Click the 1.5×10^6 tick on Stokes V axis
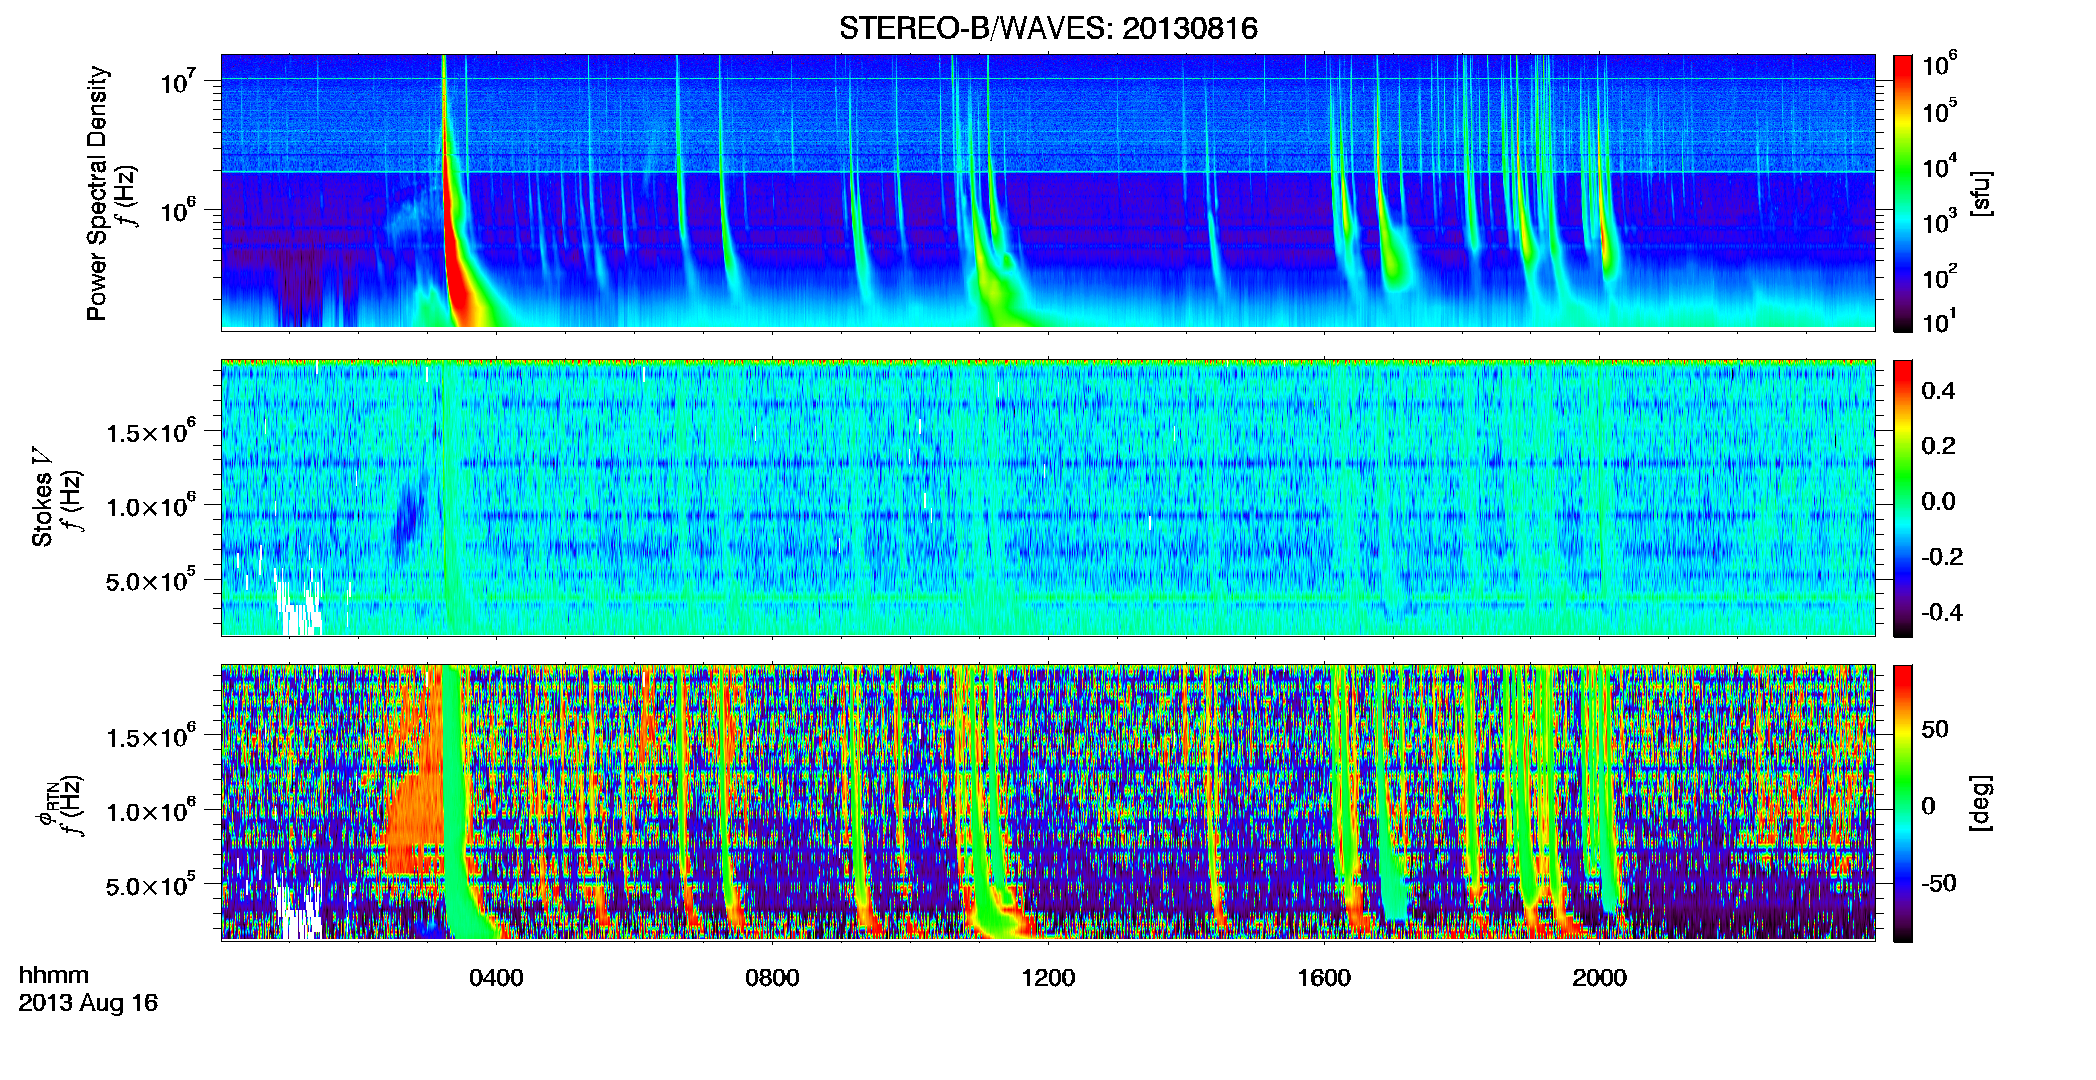The image size is (2096, 1080). pyautogui.click(x=151, y=431)
